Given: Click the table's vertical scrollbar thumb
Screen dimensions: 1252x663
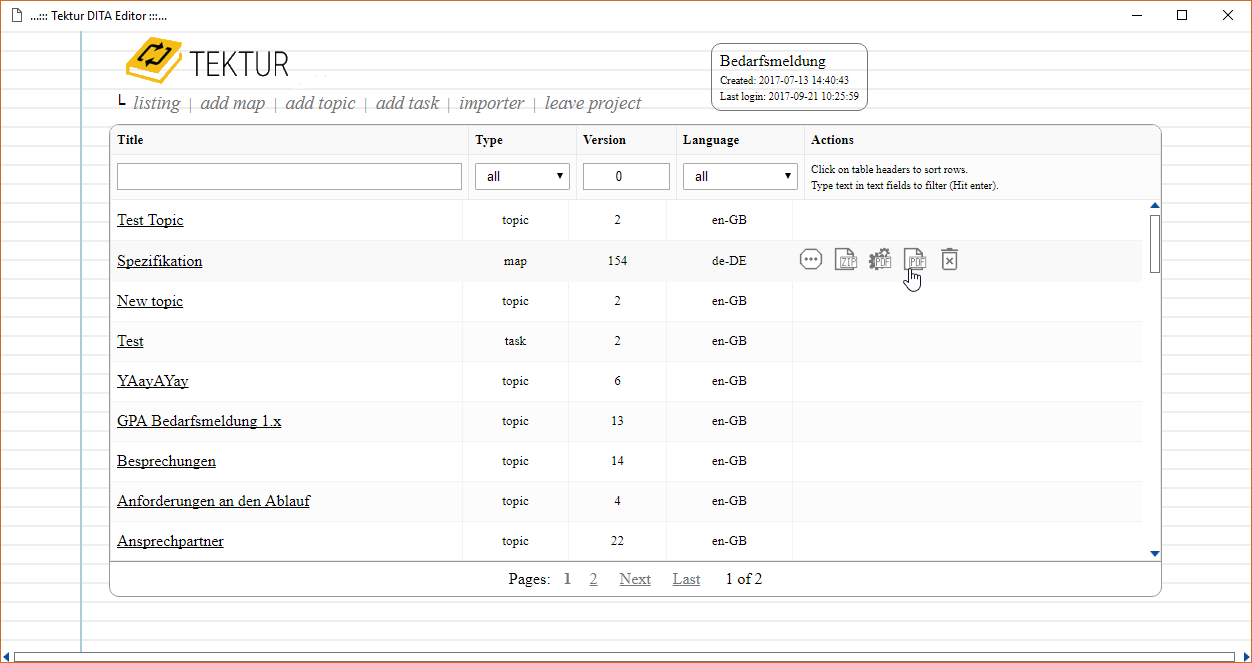Looking at the screenshot, I should tap(1155, 243).
